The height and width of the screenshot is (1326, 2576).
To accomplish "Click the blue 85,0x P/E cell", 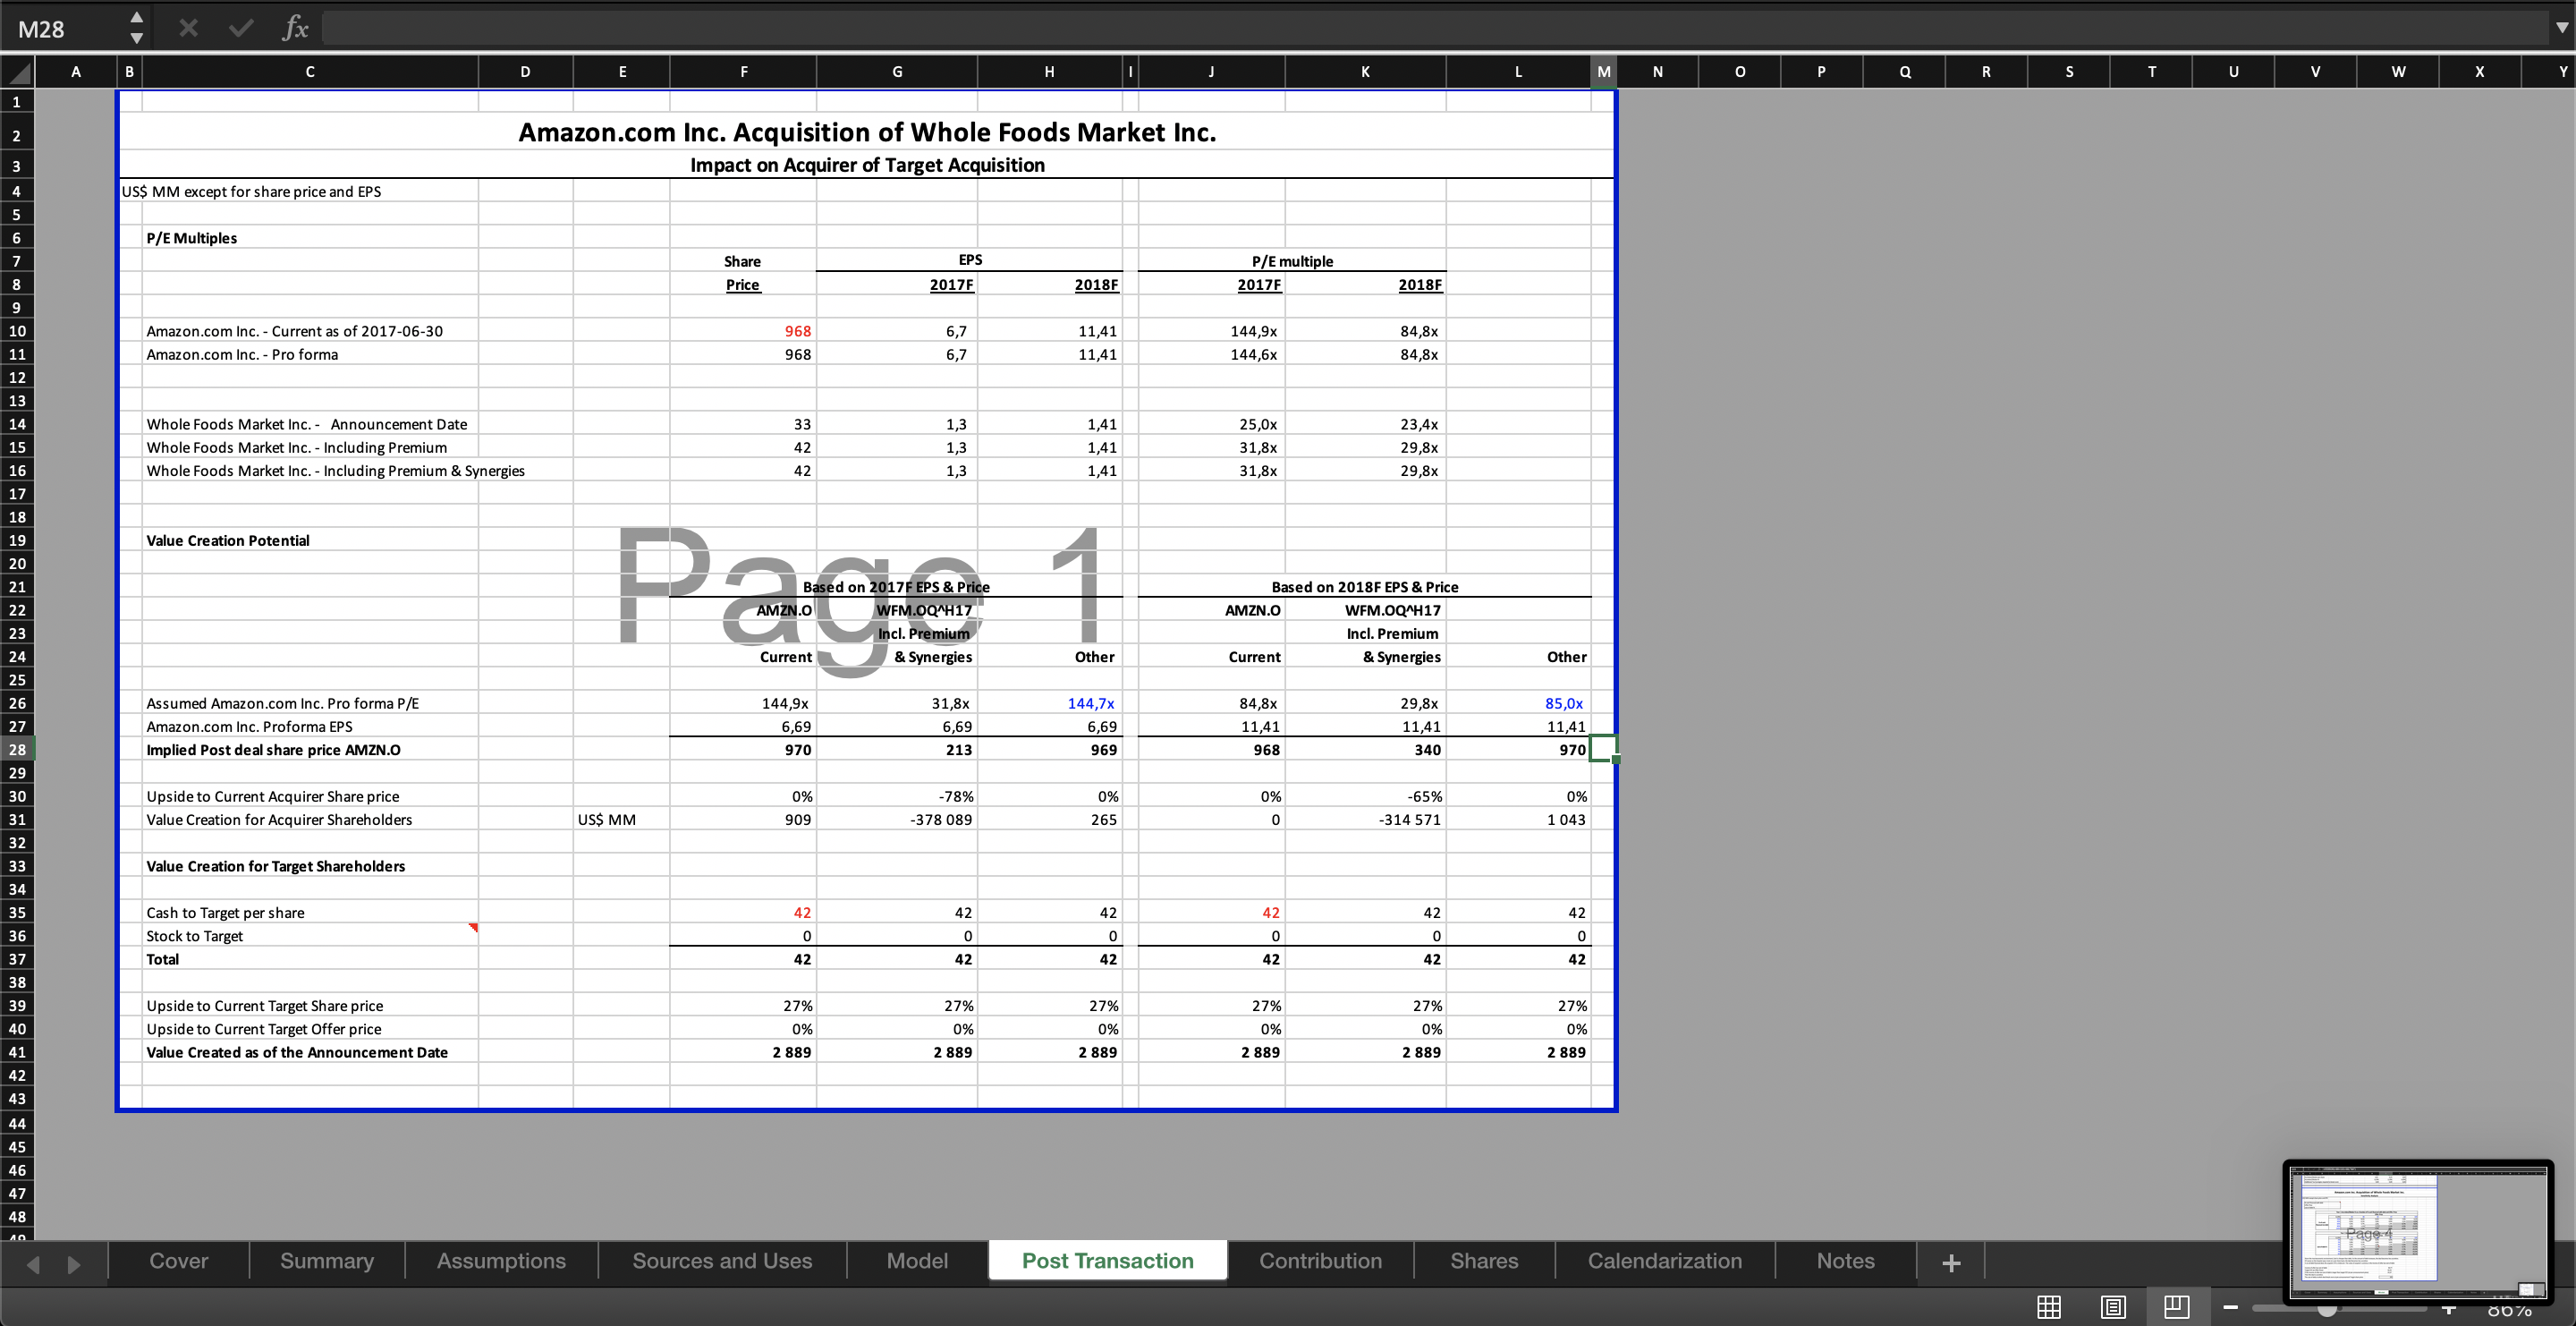I will click(x=1518, y=703).
